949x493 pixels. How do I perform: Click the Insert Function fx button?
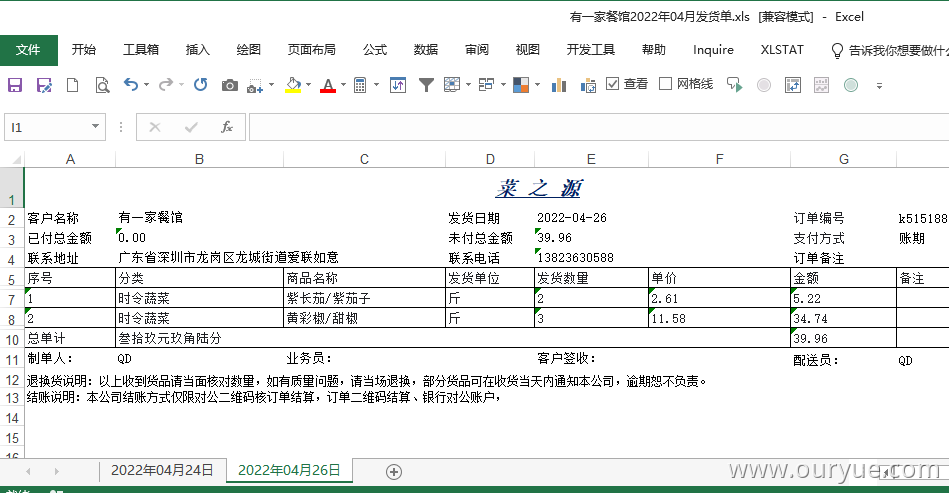click(x=227, y=127)
